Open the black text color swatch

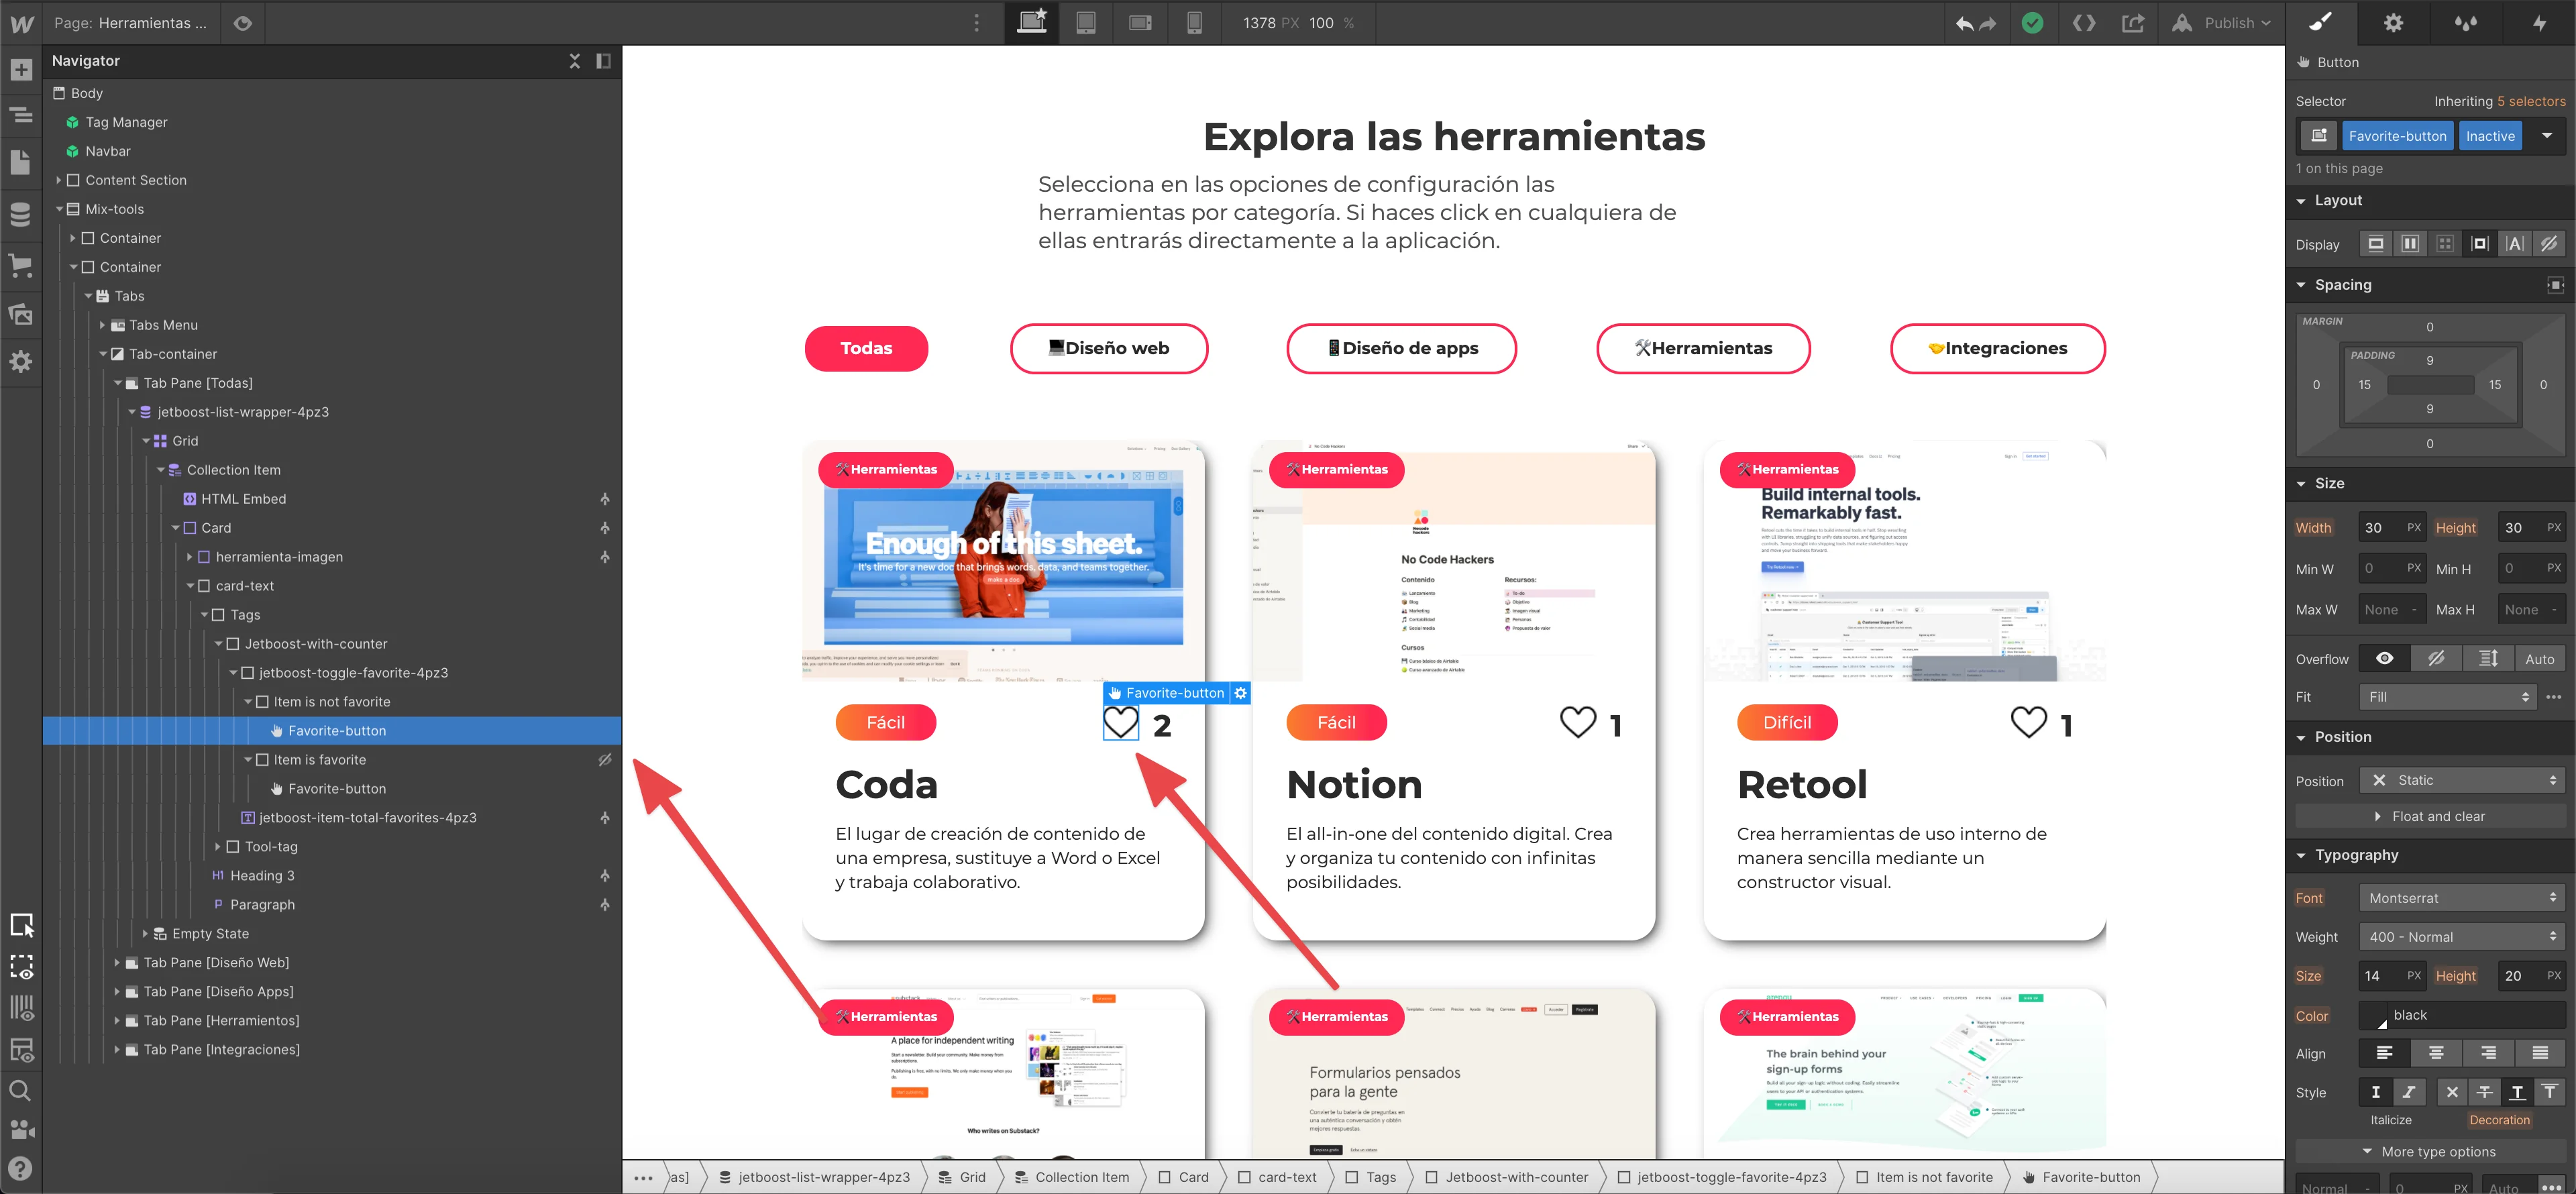coord(2374,1016)
